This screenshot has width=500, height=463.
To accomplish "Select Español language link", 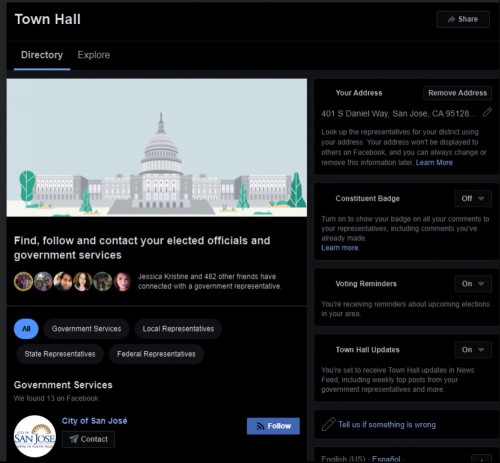I will pyautogui.click(x=386, y=459).
